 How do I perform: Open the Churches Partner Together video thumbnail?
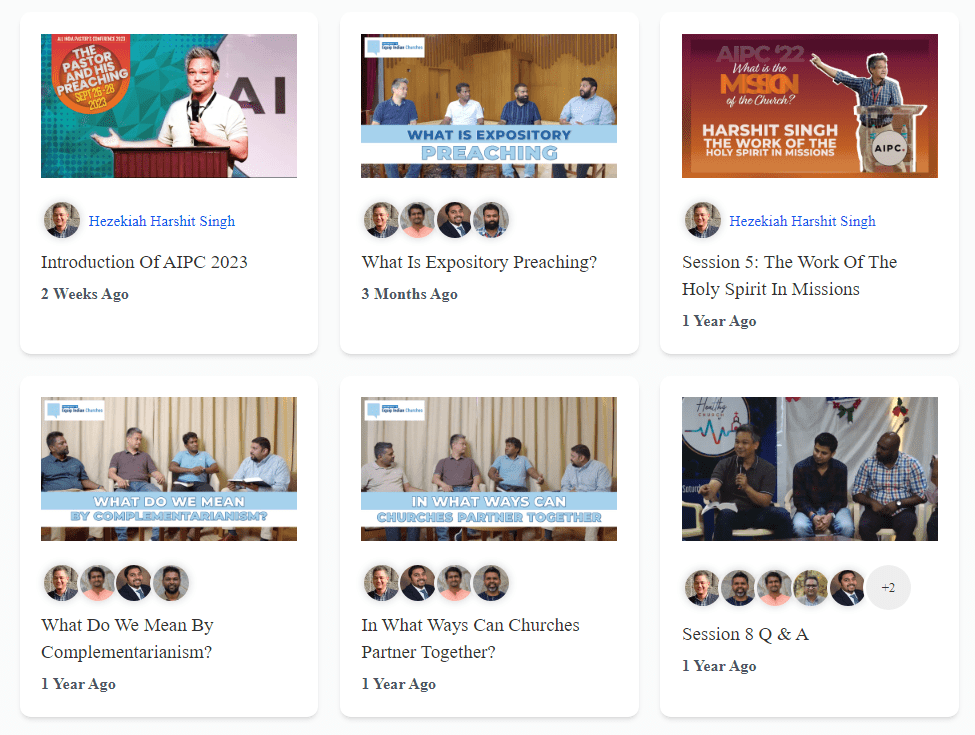(x=489, y=469)
